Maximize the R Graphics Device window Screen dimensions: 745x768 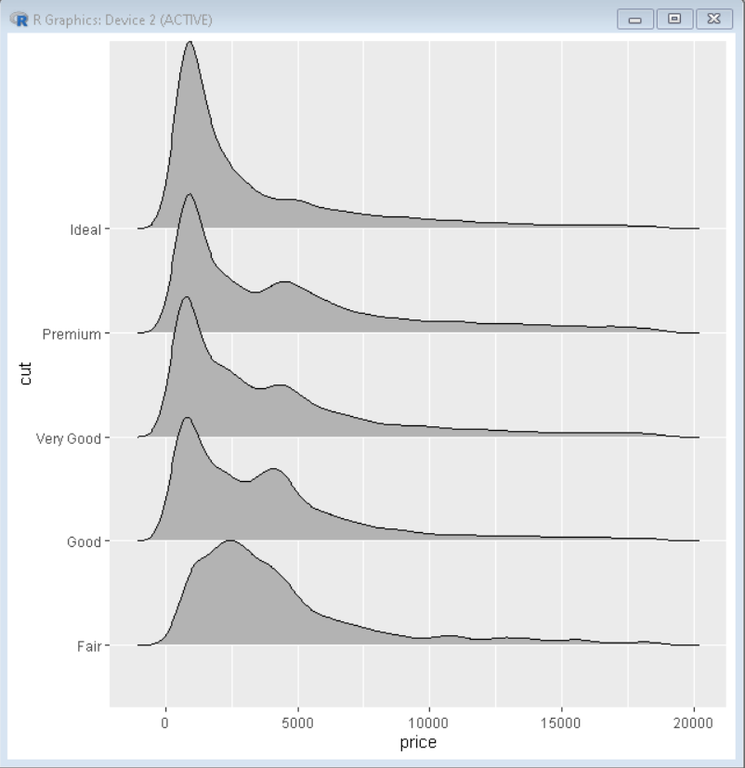click(x=674, y=20)
